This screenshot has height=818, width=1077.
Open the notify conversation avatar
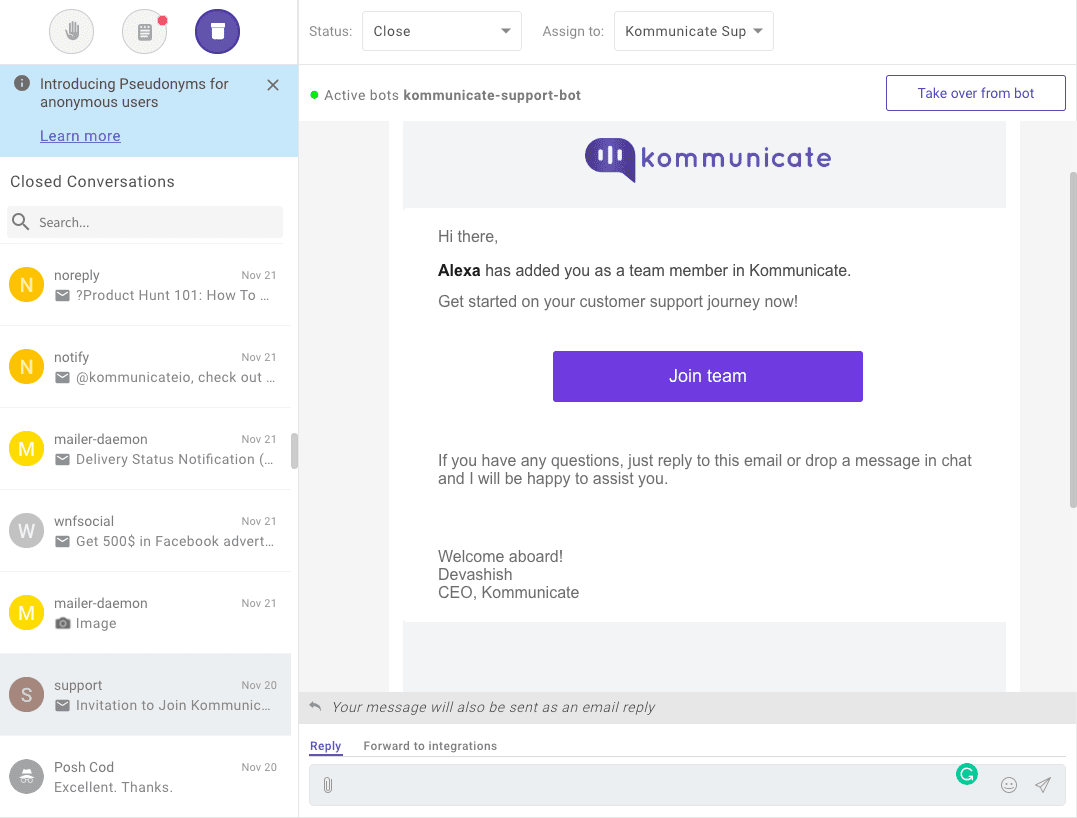tap(26, 366)
